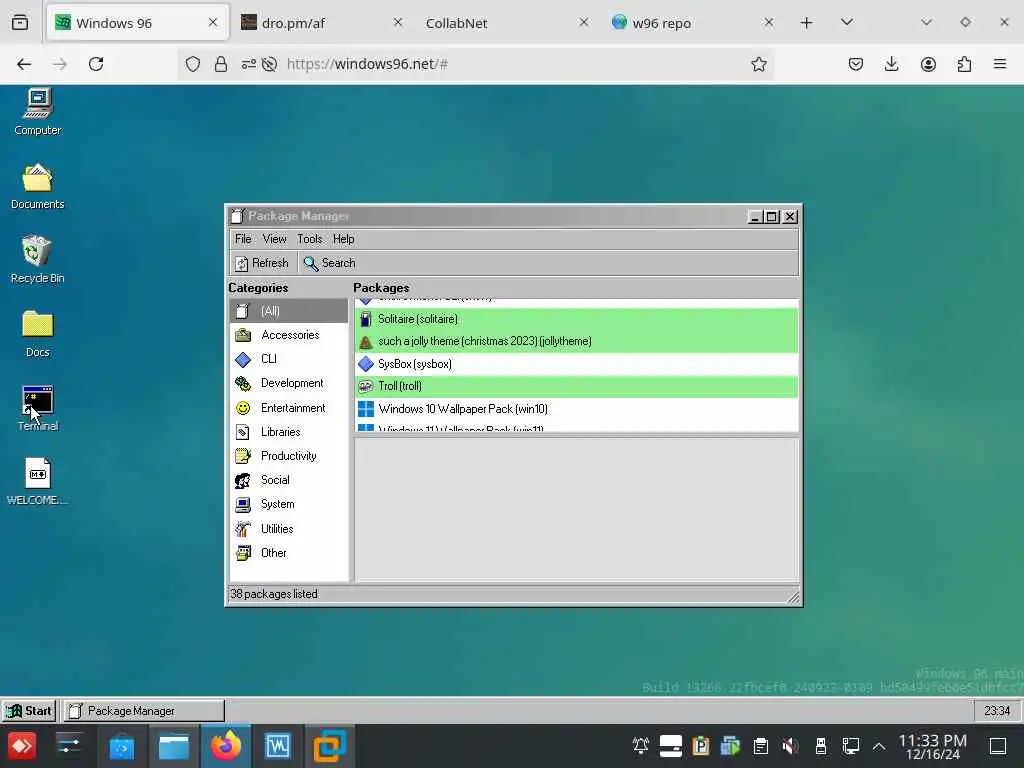The image size is (1024, 768).
Task: Open tracking protection shield icon
Action: tap(193, 64)
